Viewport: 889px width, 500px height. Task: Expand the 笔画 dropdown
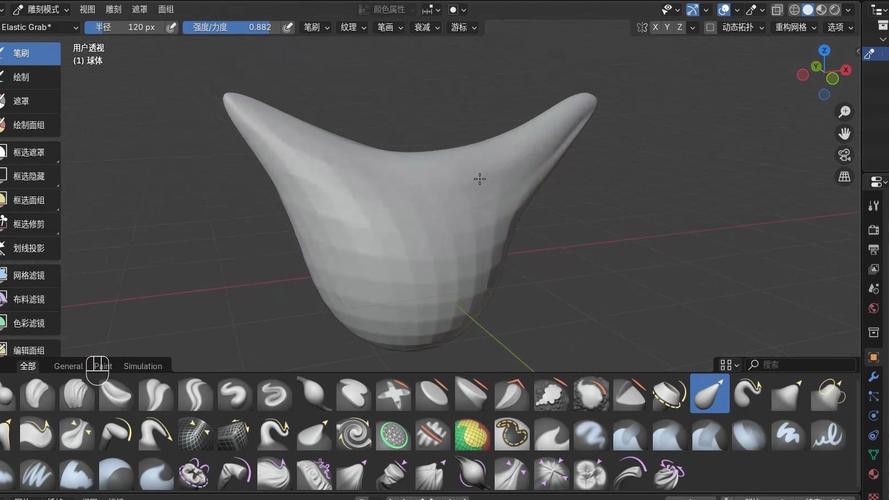(x=390, y=27)
